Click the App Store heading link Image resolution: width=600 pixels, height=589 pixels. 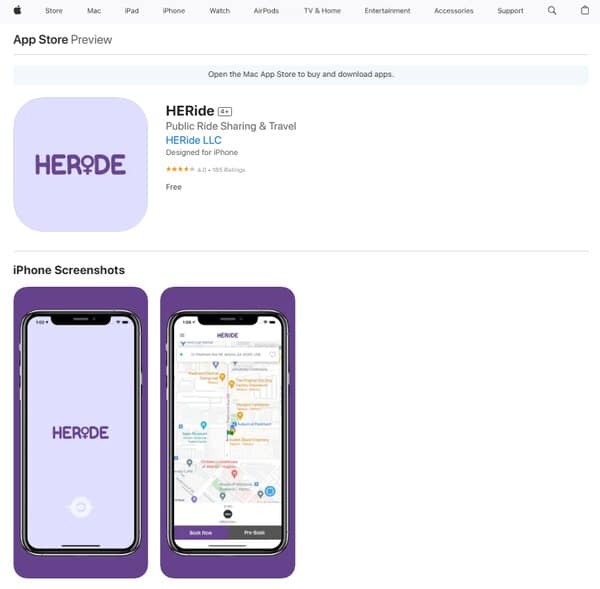[41, 40]
